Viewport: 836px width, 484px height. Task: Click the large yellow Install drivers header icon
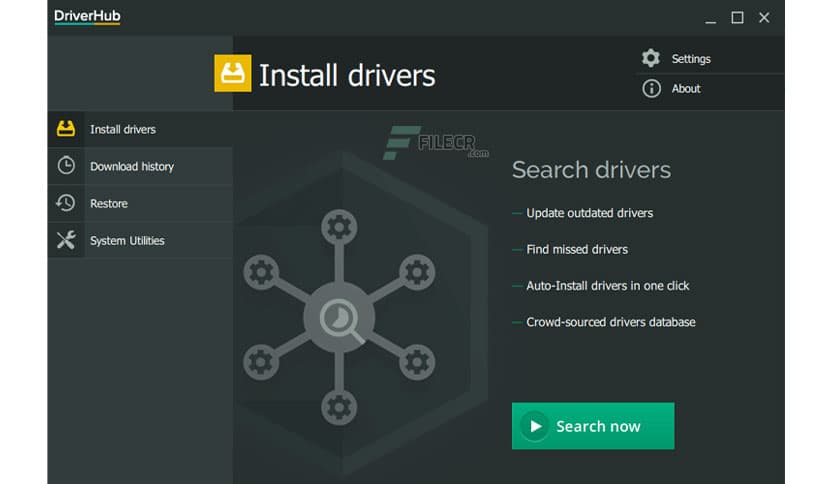tap(233, 74)
